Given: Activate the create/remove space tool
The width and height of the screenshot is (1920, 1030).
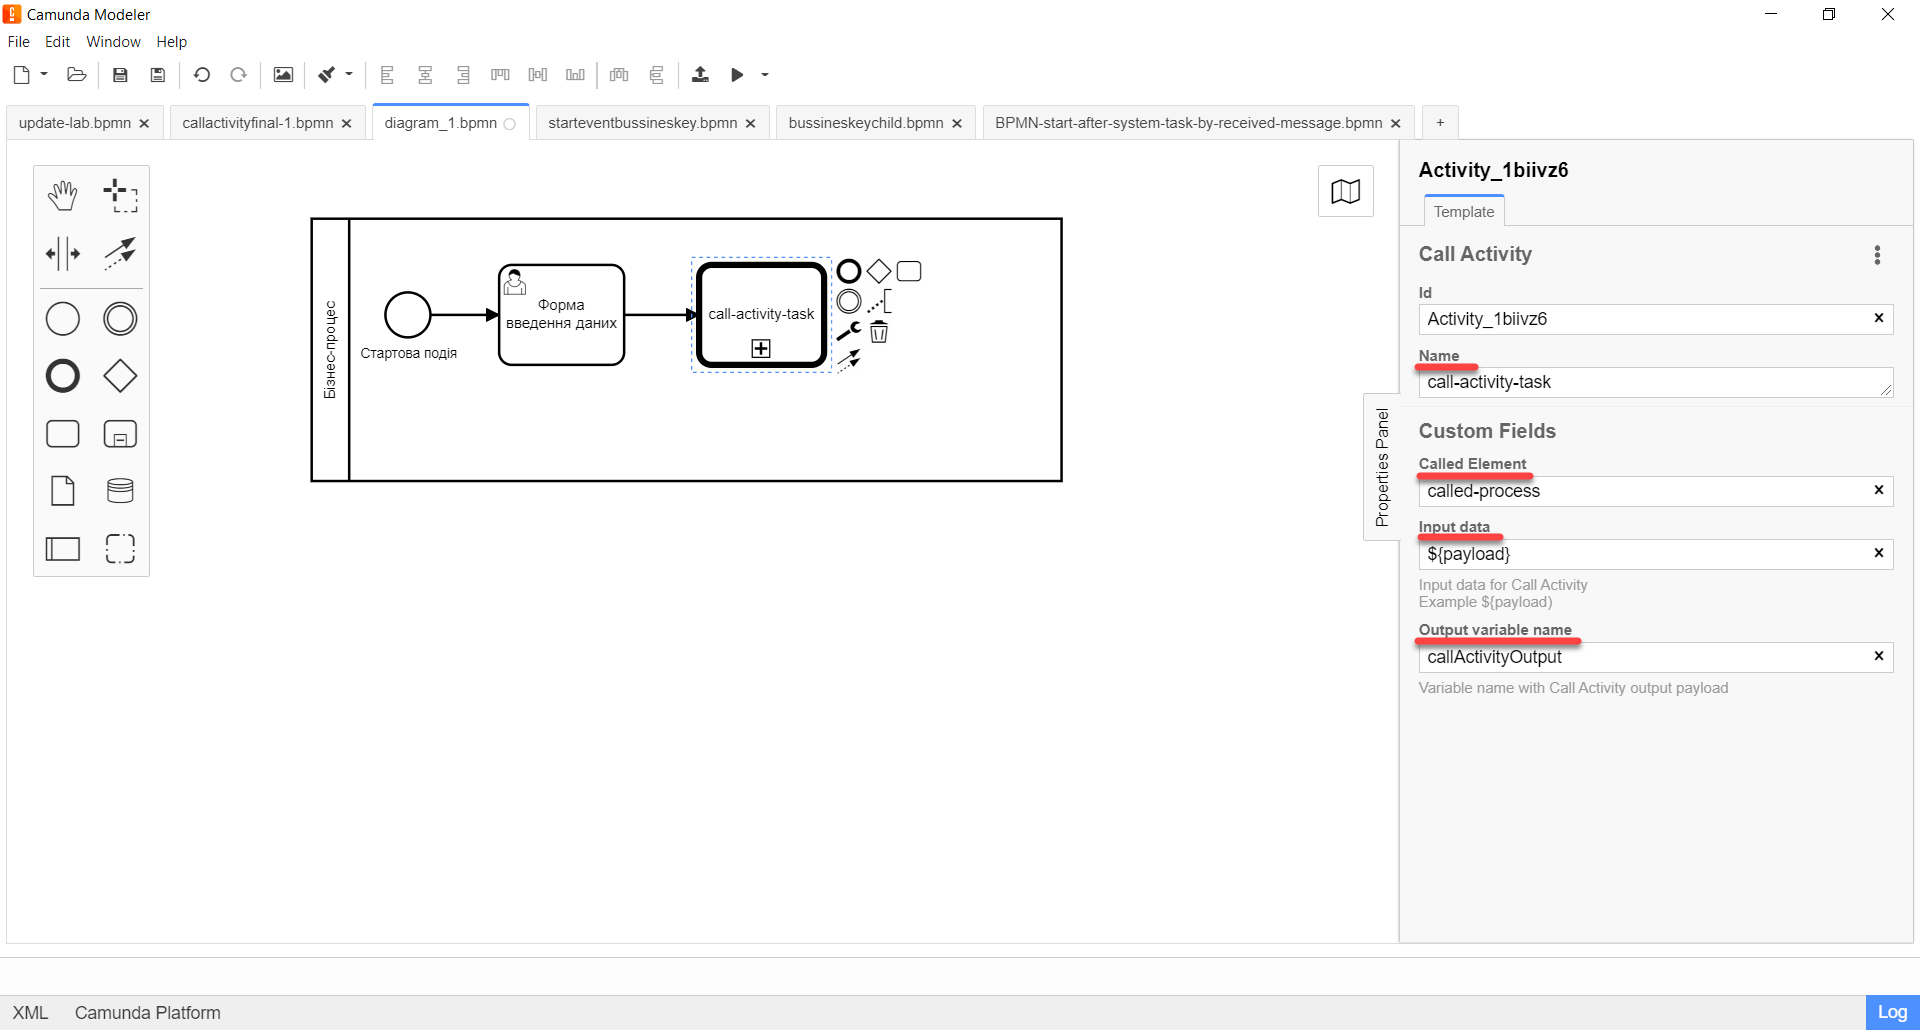Looking at the screenshot, I should pyautogui.click(x=63, y=253).
